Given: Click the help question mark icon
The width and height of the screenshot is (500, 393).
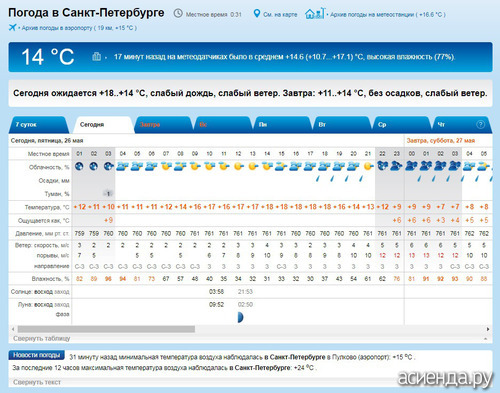Looking at the screenshot, I should [x=480, y=124].
